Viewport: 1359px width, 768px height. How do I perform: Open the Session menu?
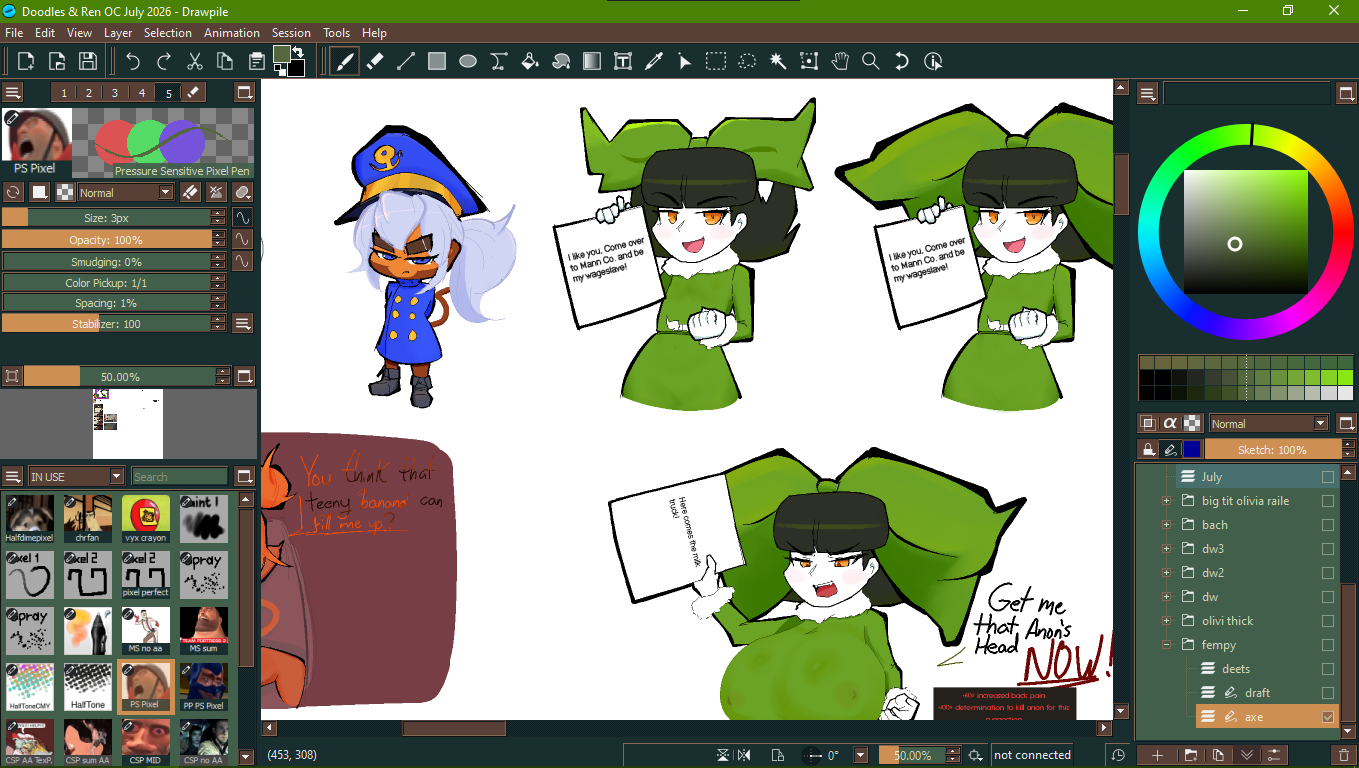[x=291, y=33]
